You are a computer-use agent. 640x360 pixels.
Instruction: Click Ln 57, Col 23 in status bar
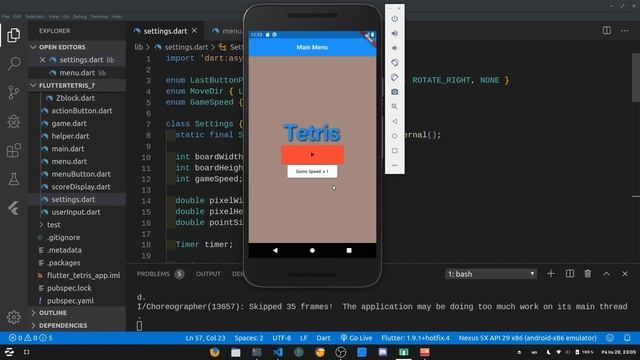pyautogui.click(x=205, y=338)
